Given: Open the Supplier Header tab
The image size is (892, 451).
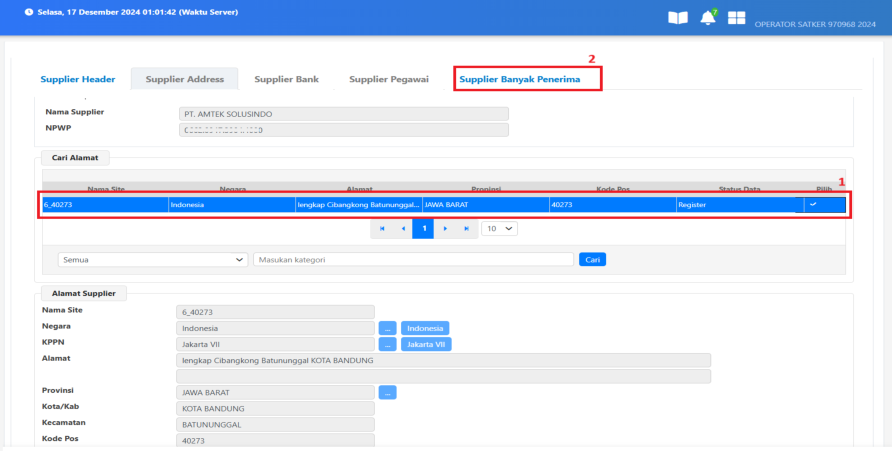Looking at the screenshot, I should [78, 79].
